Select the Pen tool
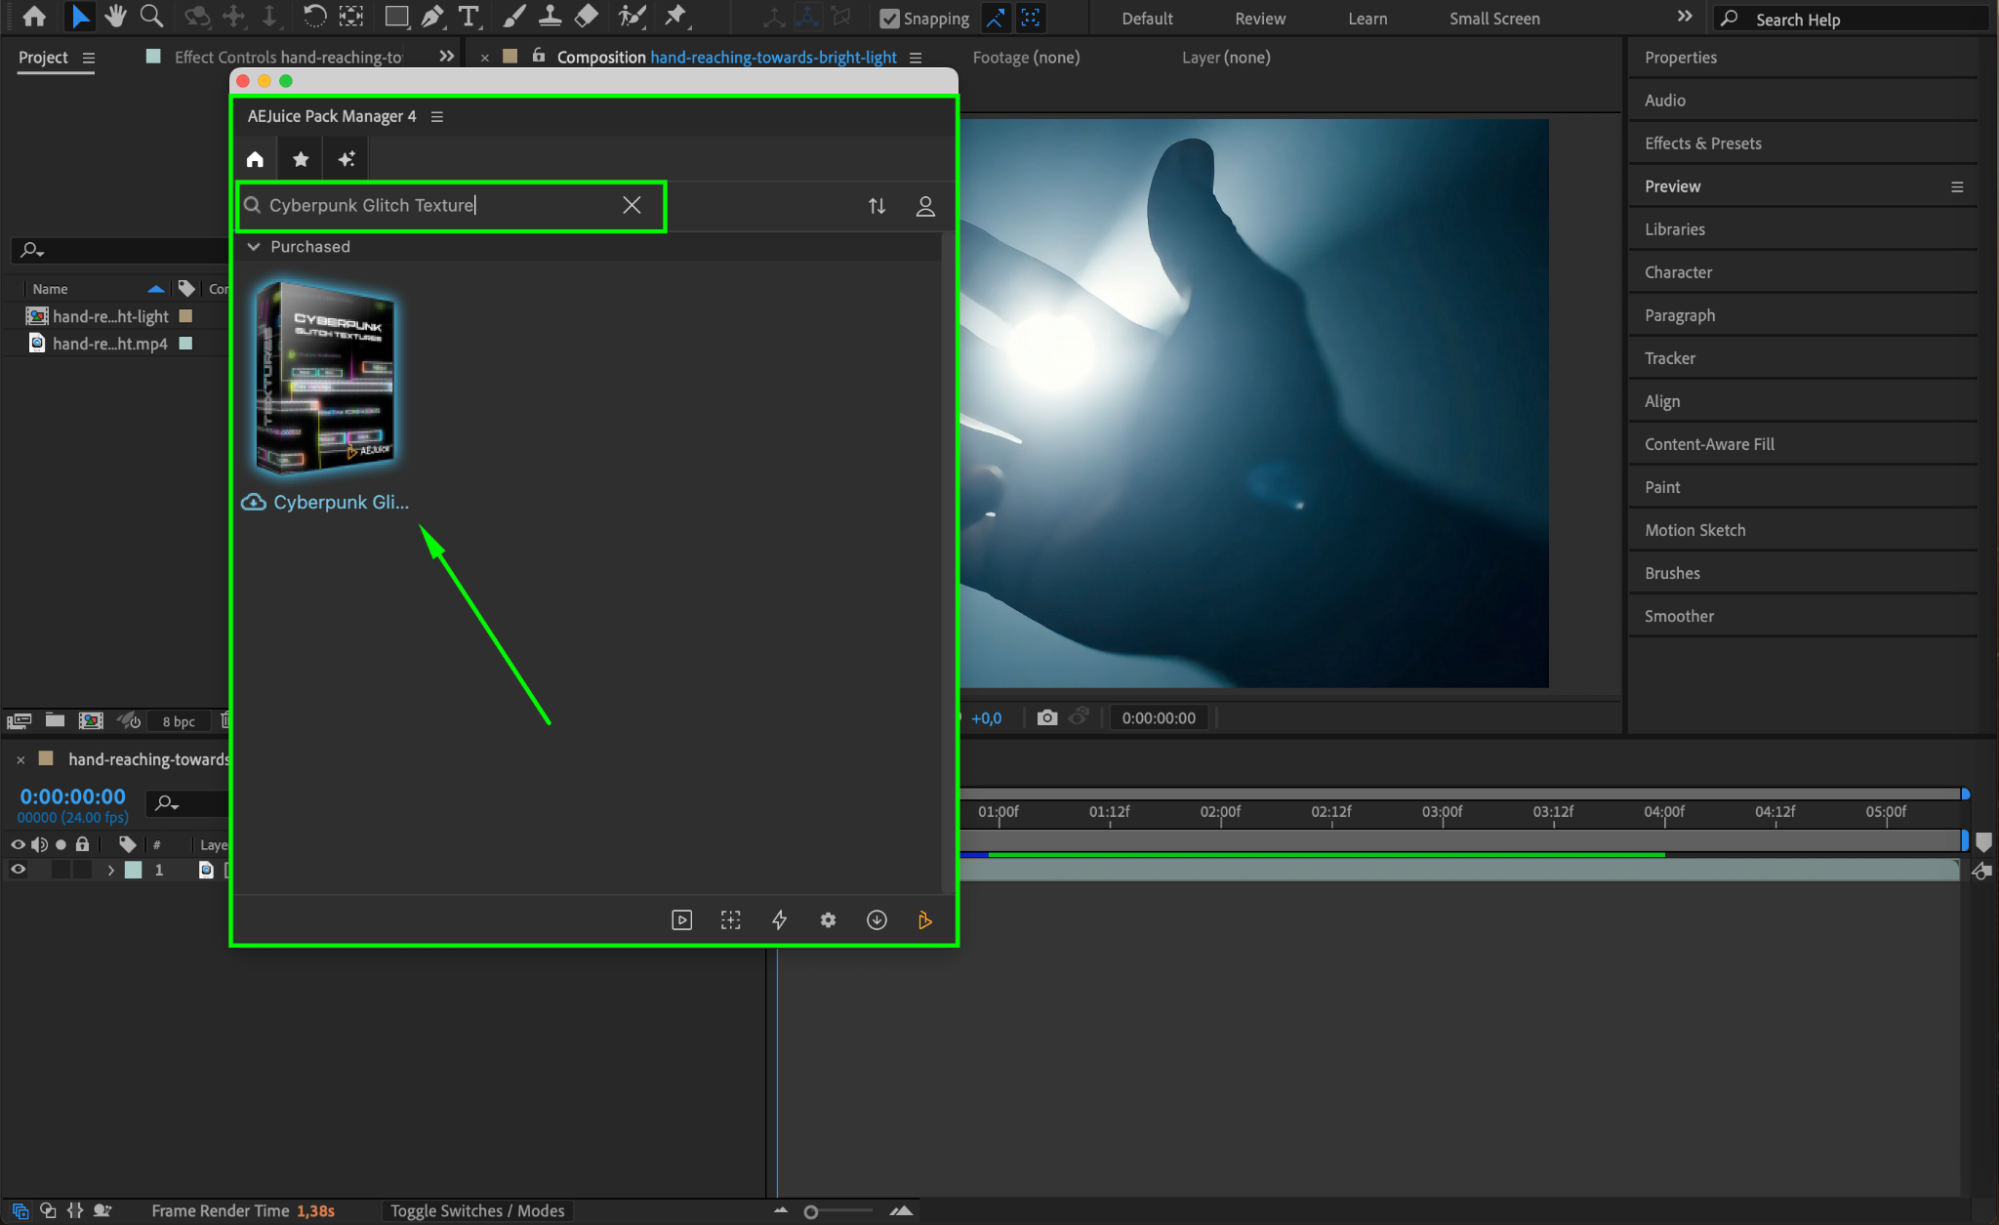1999x1225 pixels. tap(432, 16)
